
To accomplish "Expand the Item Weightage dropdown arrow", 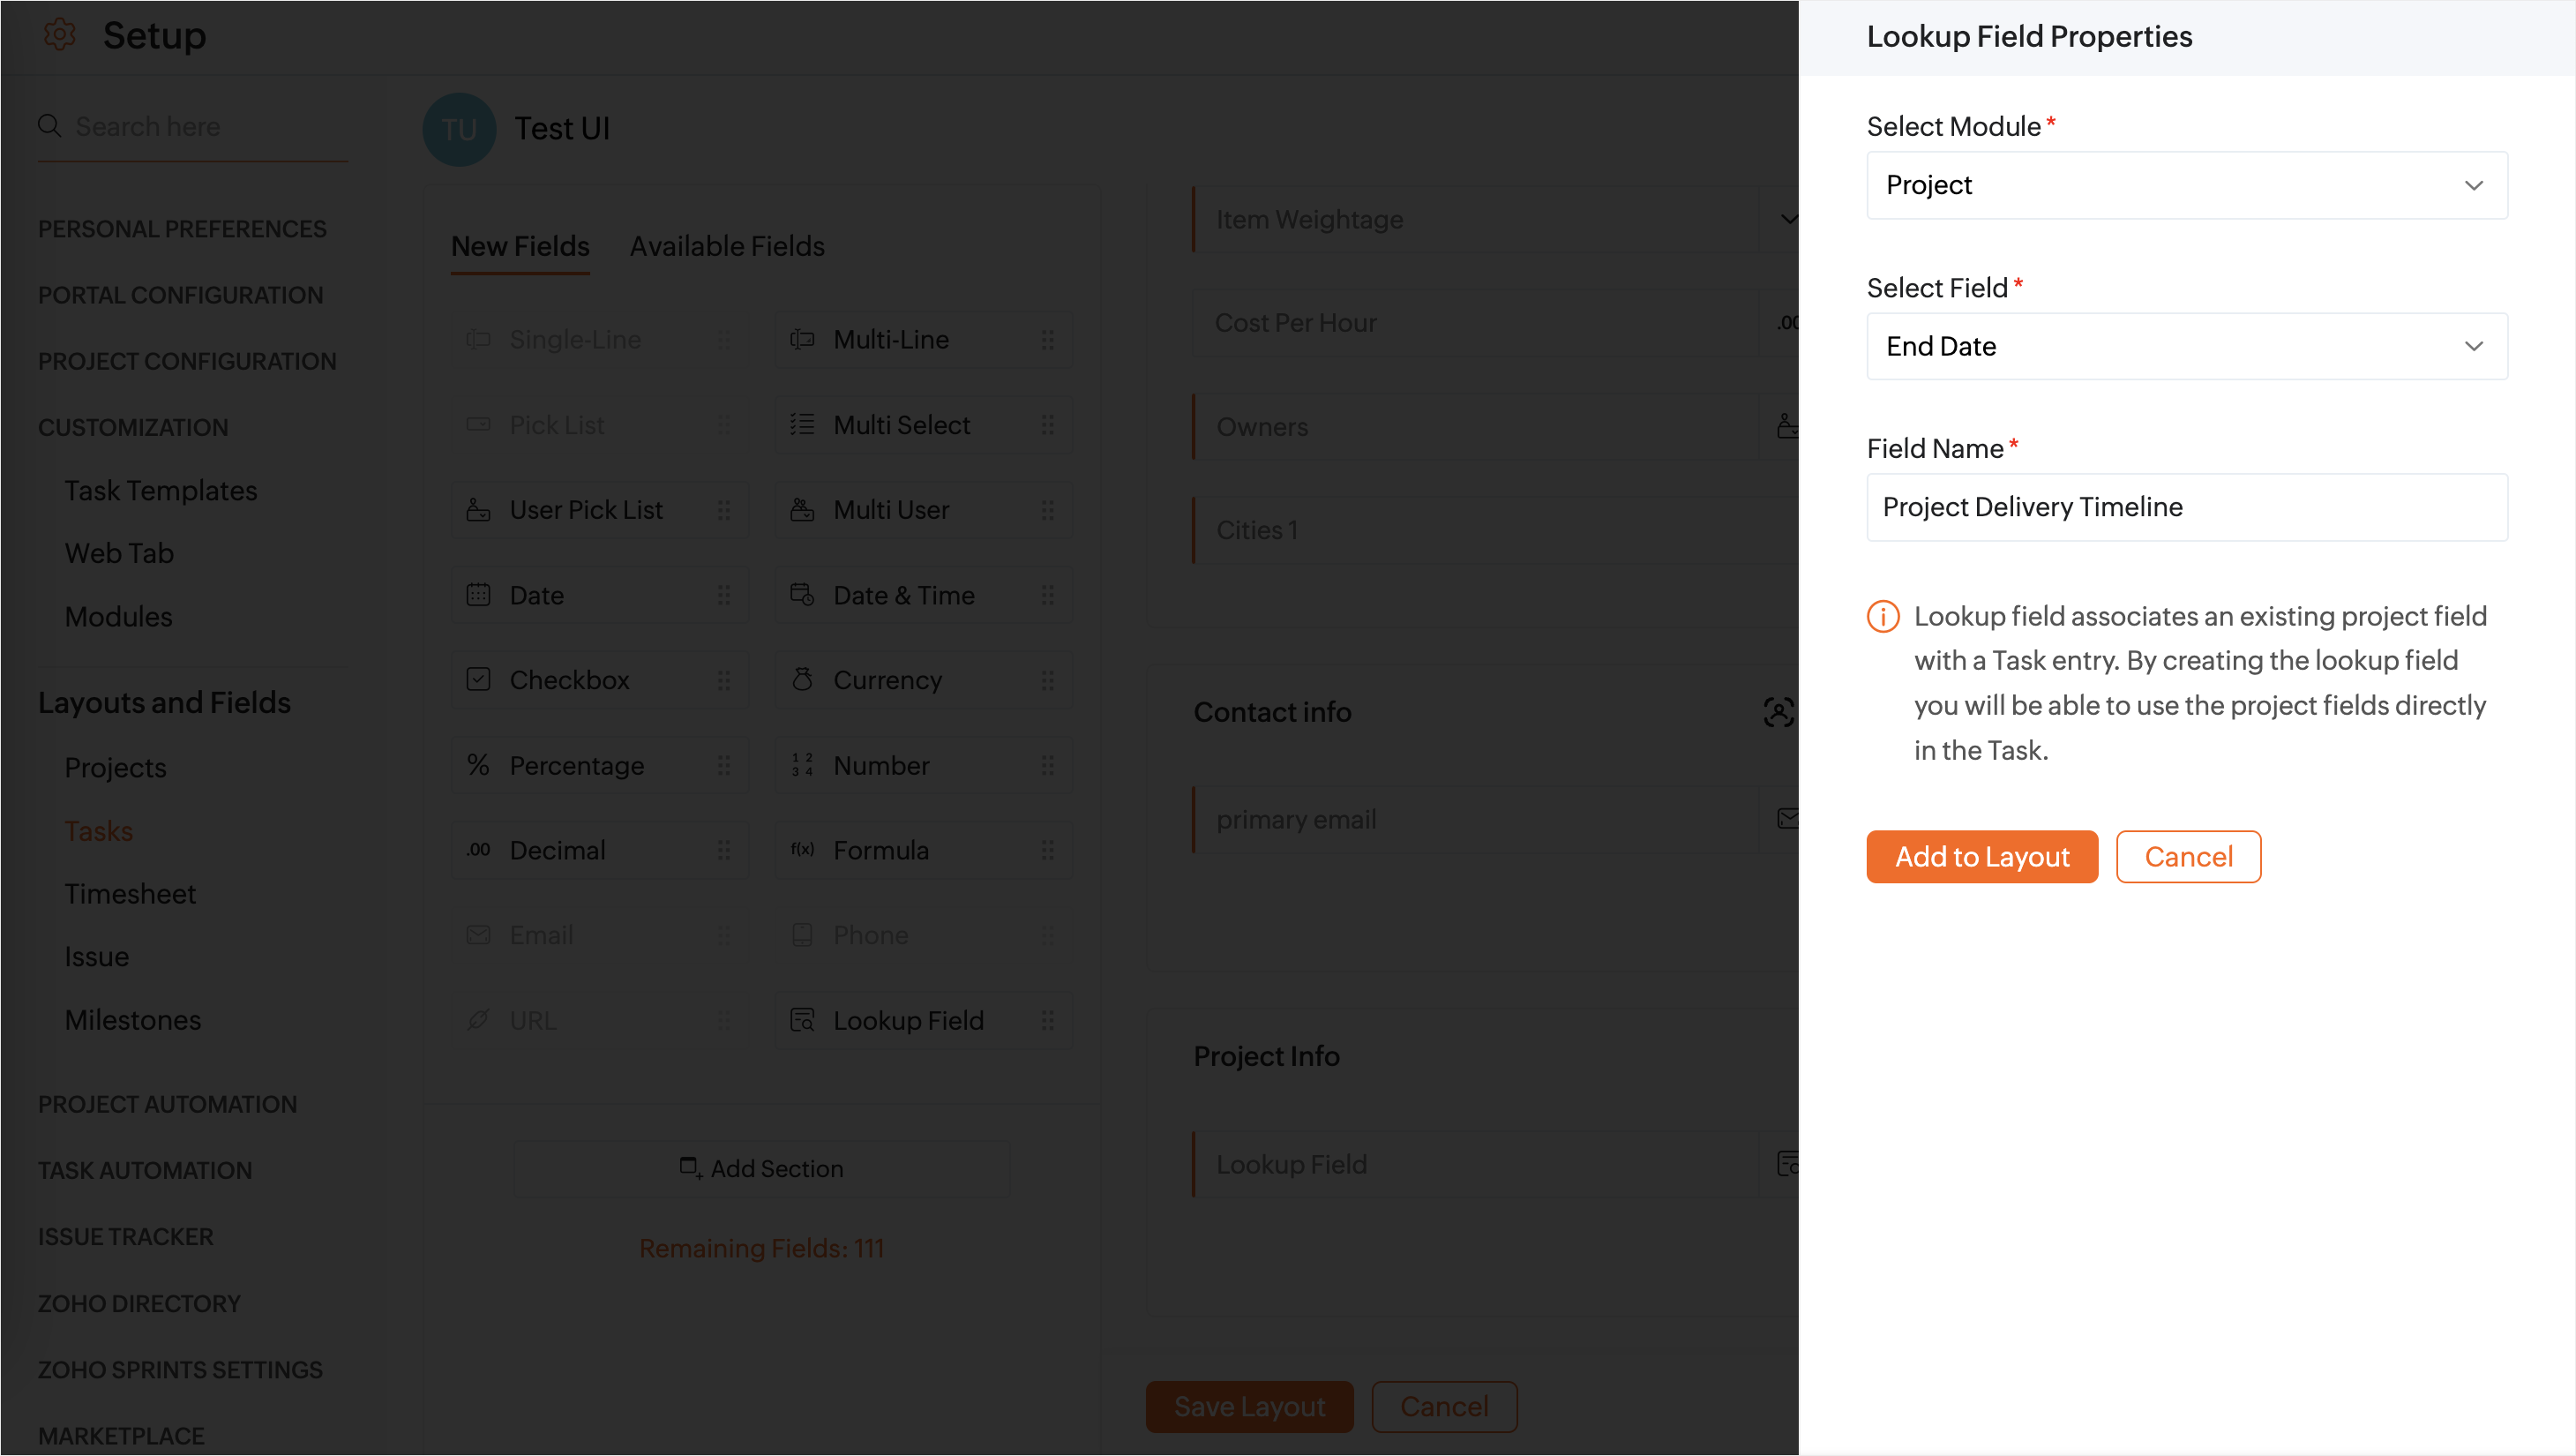I will pos(1788,219).
